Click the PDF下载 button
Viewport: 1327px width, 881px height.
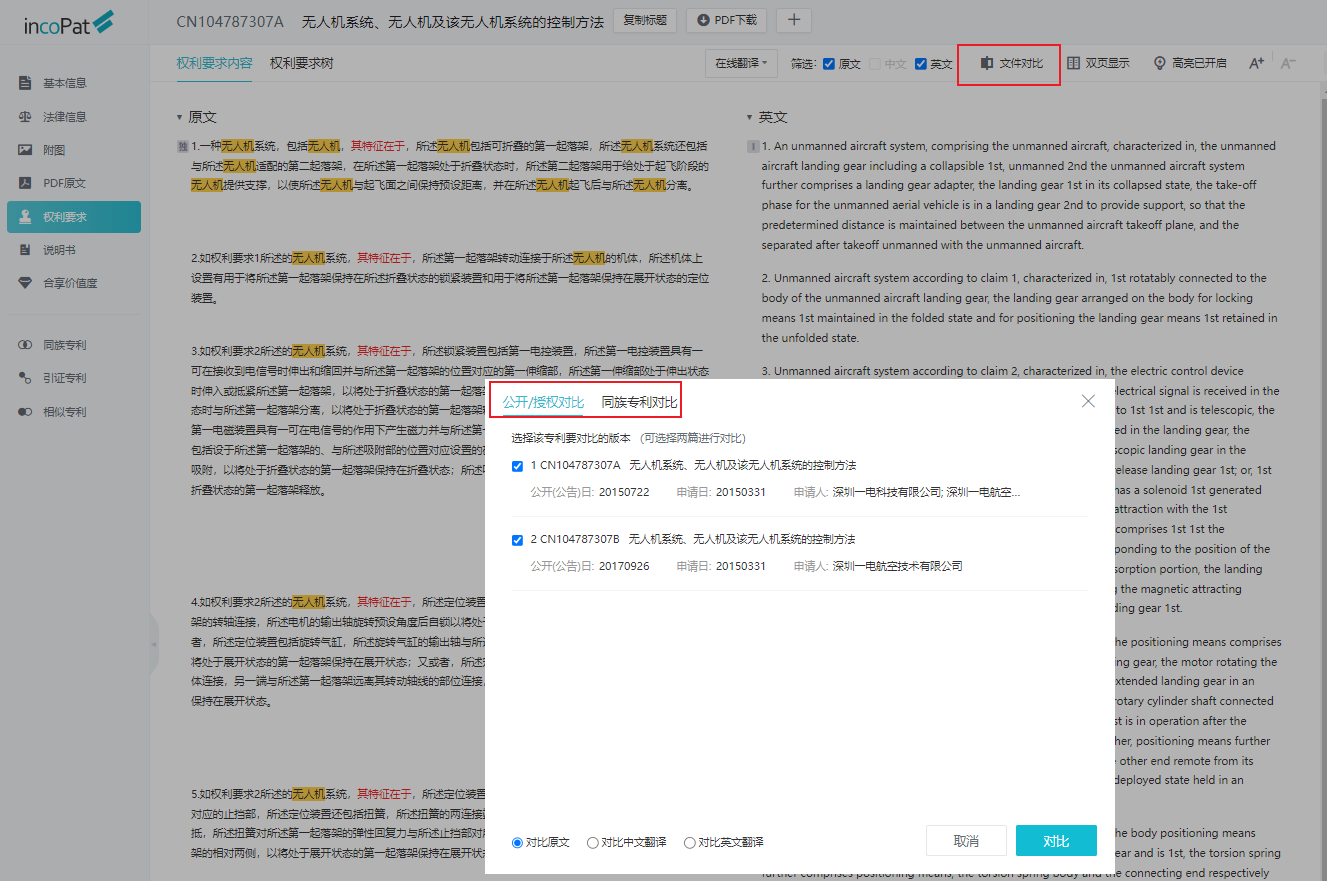point(727,20)
